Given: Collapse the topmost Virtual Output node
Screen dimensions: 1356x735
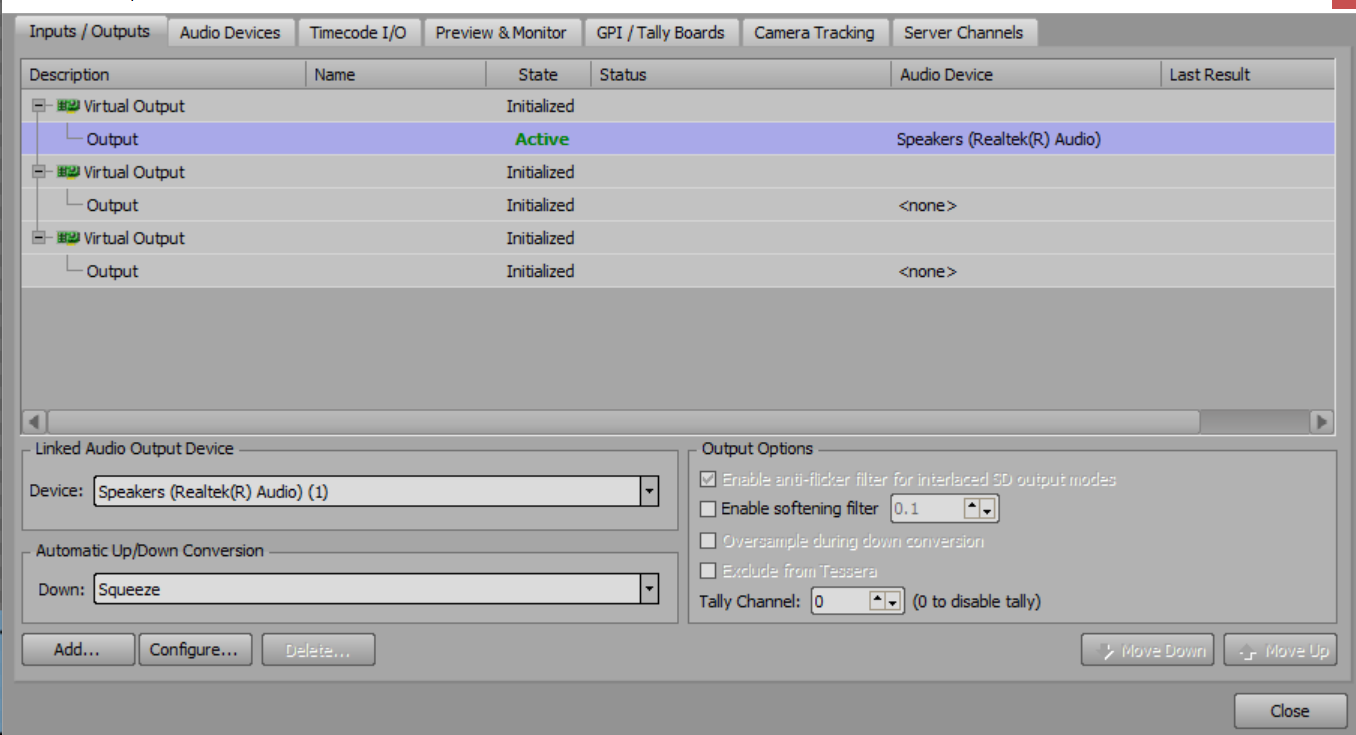Looking at the screenshot, I should (x=39, y=106).
